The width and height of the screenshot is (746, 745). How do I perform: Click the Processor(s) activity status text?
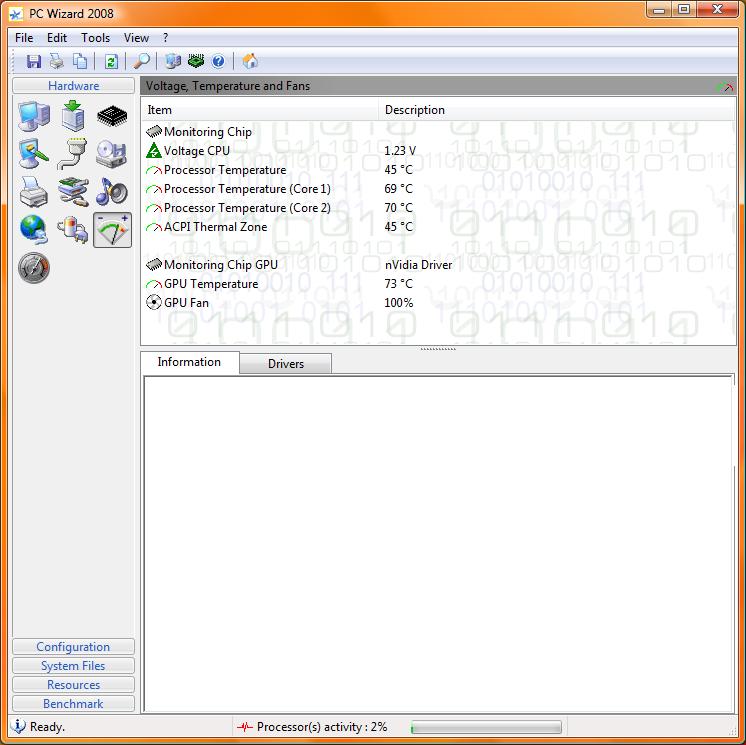[x=322, y=727]
